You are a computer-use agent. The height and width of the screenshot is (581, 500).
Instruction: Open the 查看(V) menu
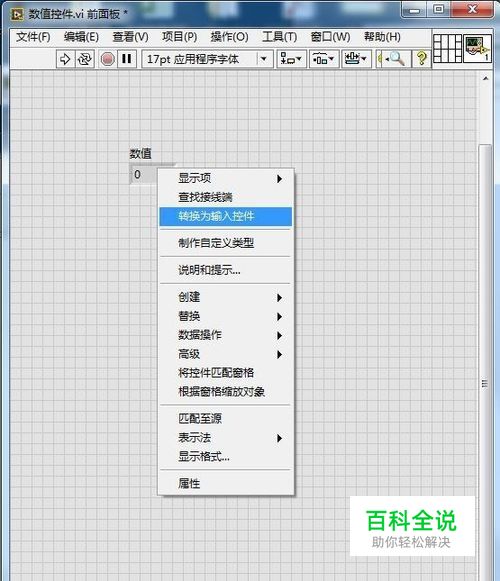pos(130,37)
